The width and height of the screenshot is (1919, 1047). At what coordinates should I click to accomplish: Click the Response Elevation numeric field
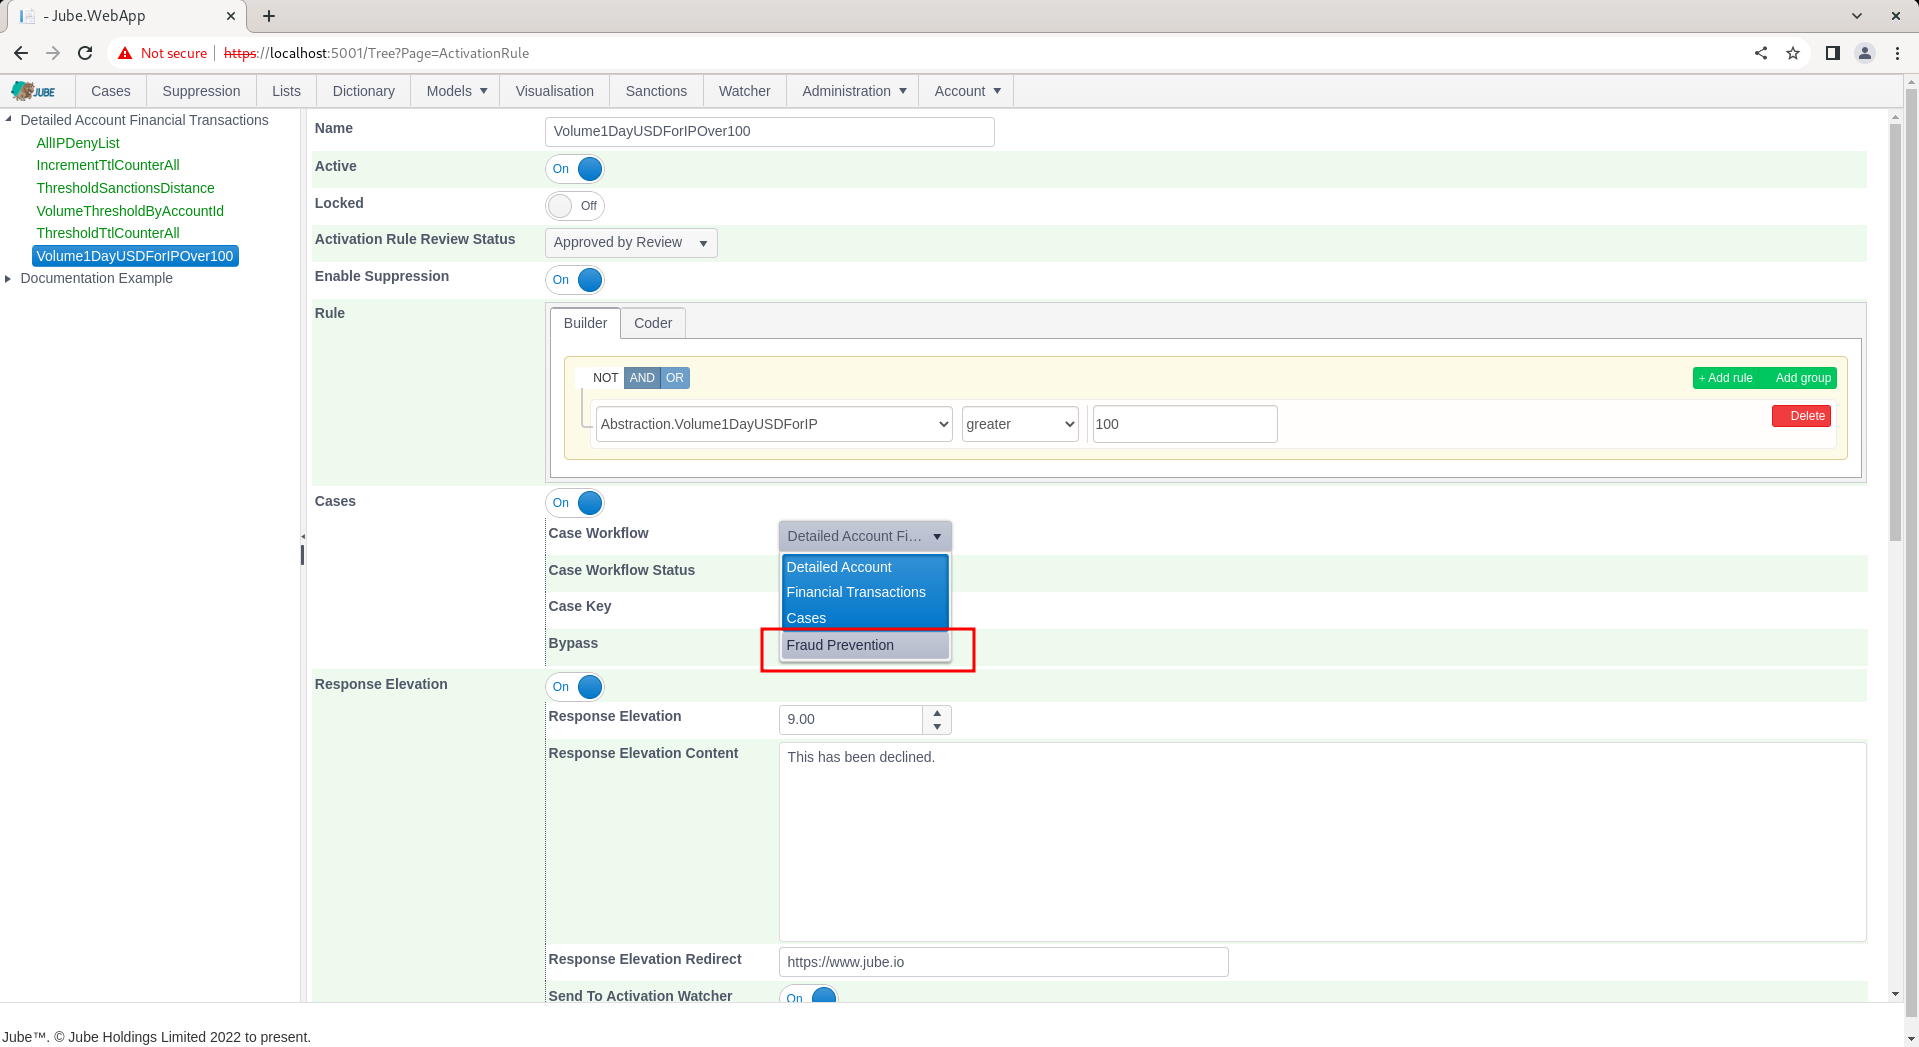[x=851, y=720]
